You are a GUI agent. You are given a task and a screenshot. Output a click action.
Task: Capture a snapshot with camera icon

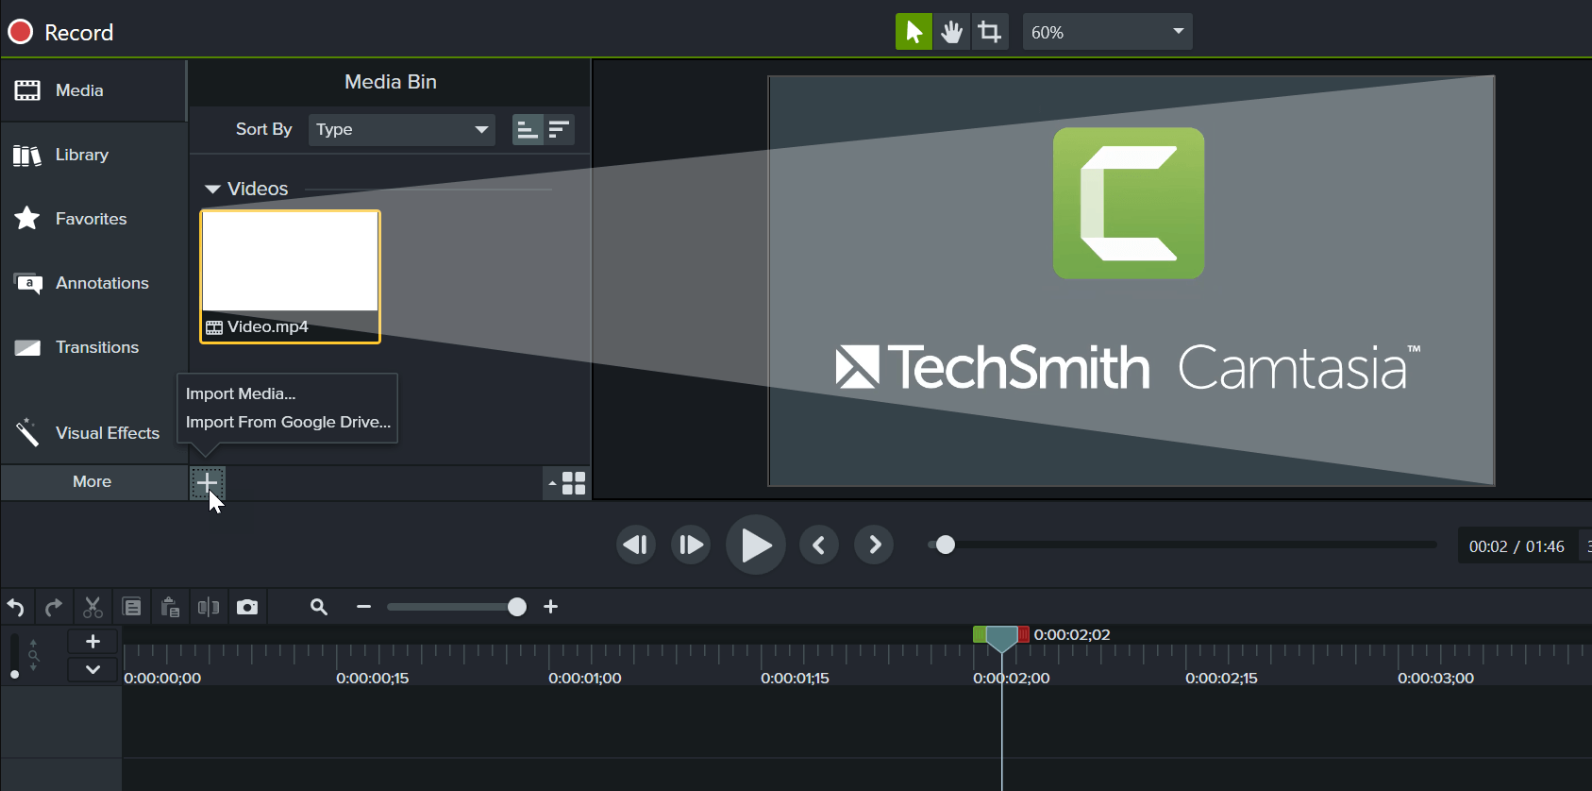pyautogui.click(x=247, y=607)
